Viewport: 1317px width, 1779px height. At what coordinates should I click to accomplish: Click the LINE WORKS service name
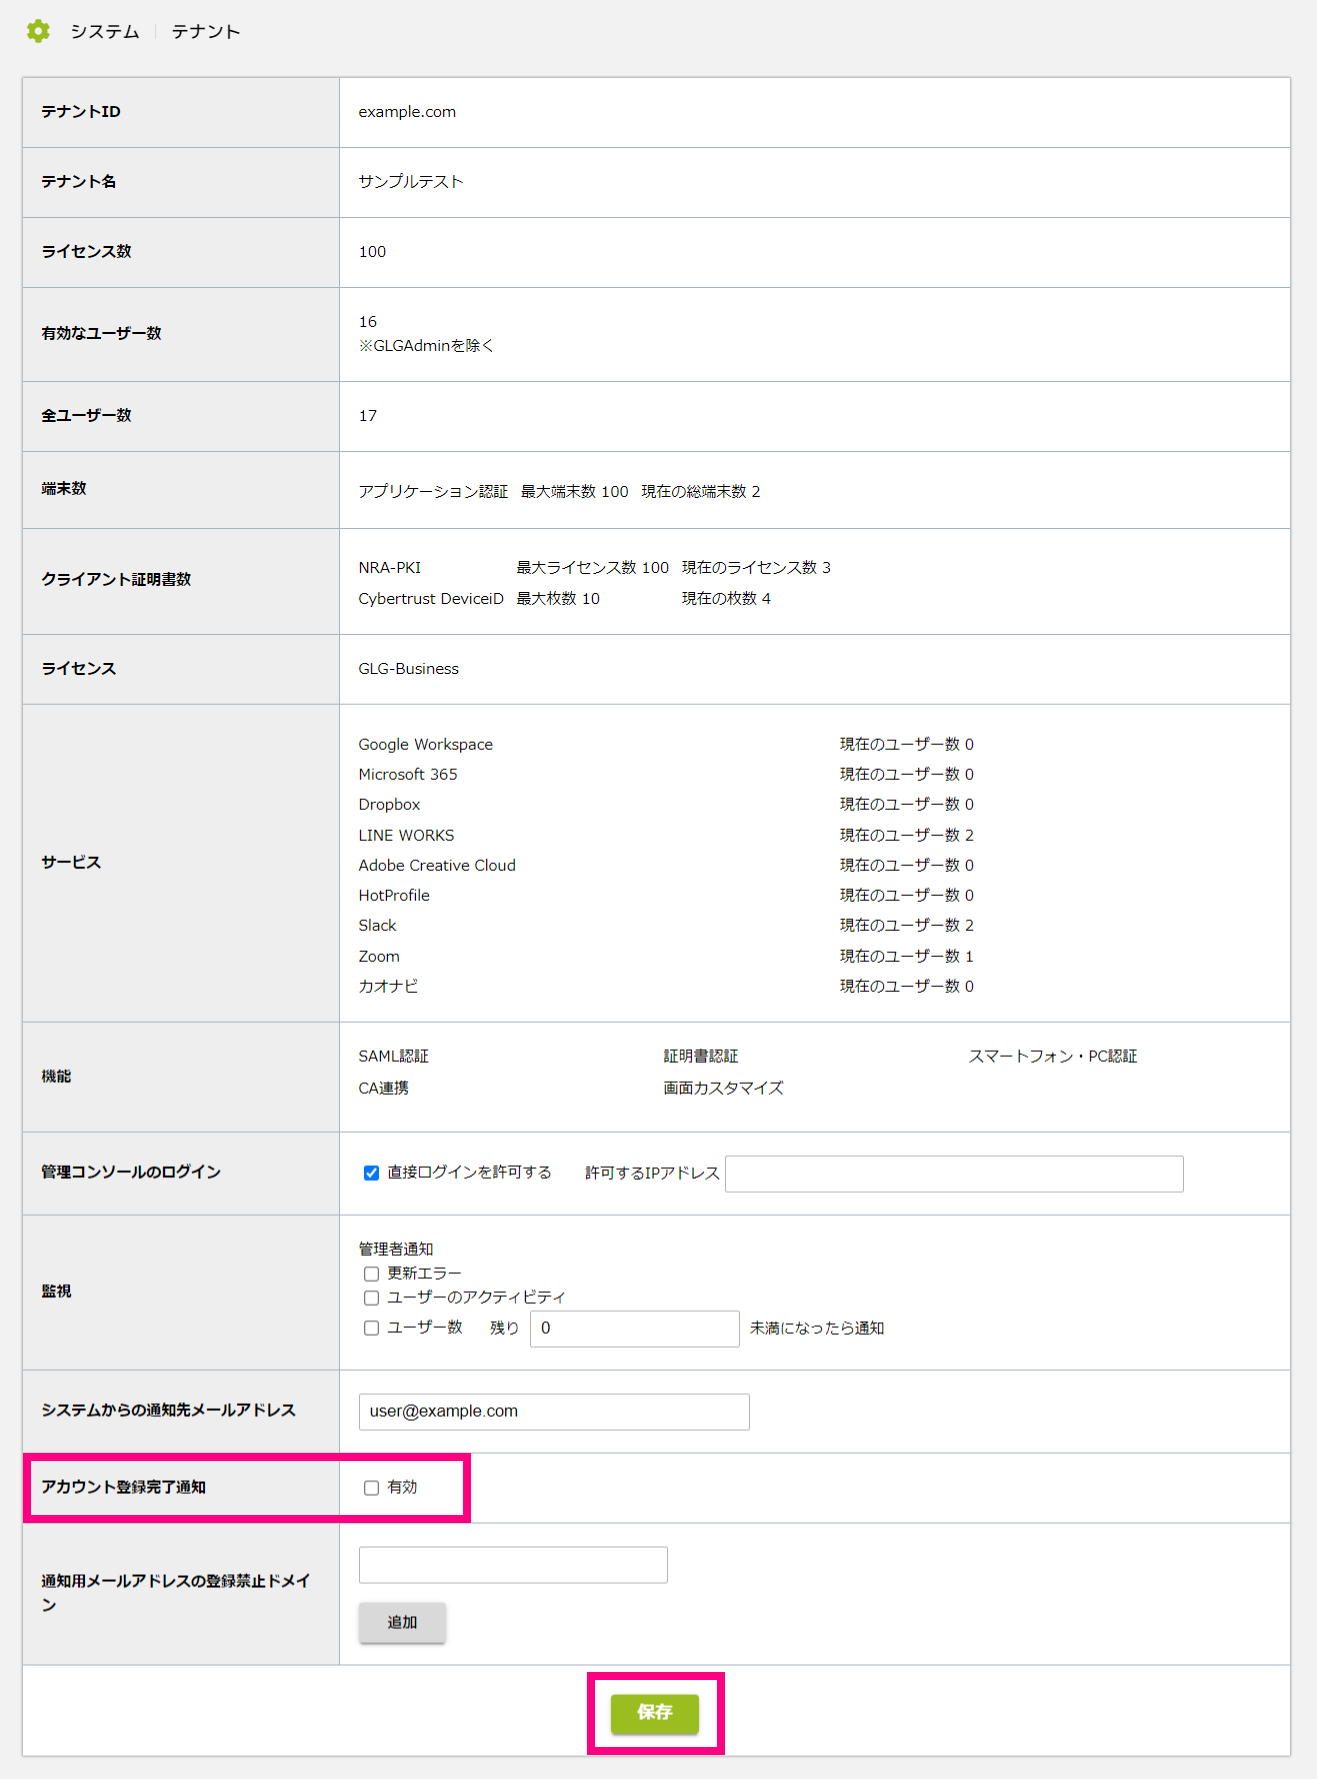tap(406, 836)
